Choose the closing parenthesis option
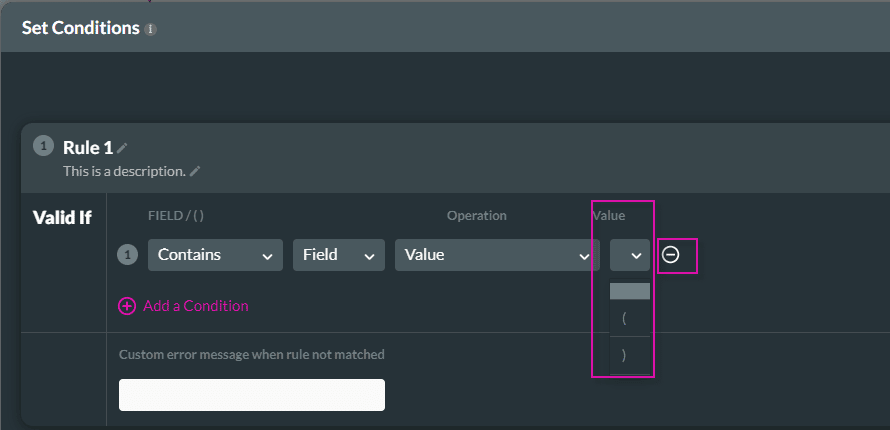The image size is (890, 430). pyautogui.click(x=630, y=355)
